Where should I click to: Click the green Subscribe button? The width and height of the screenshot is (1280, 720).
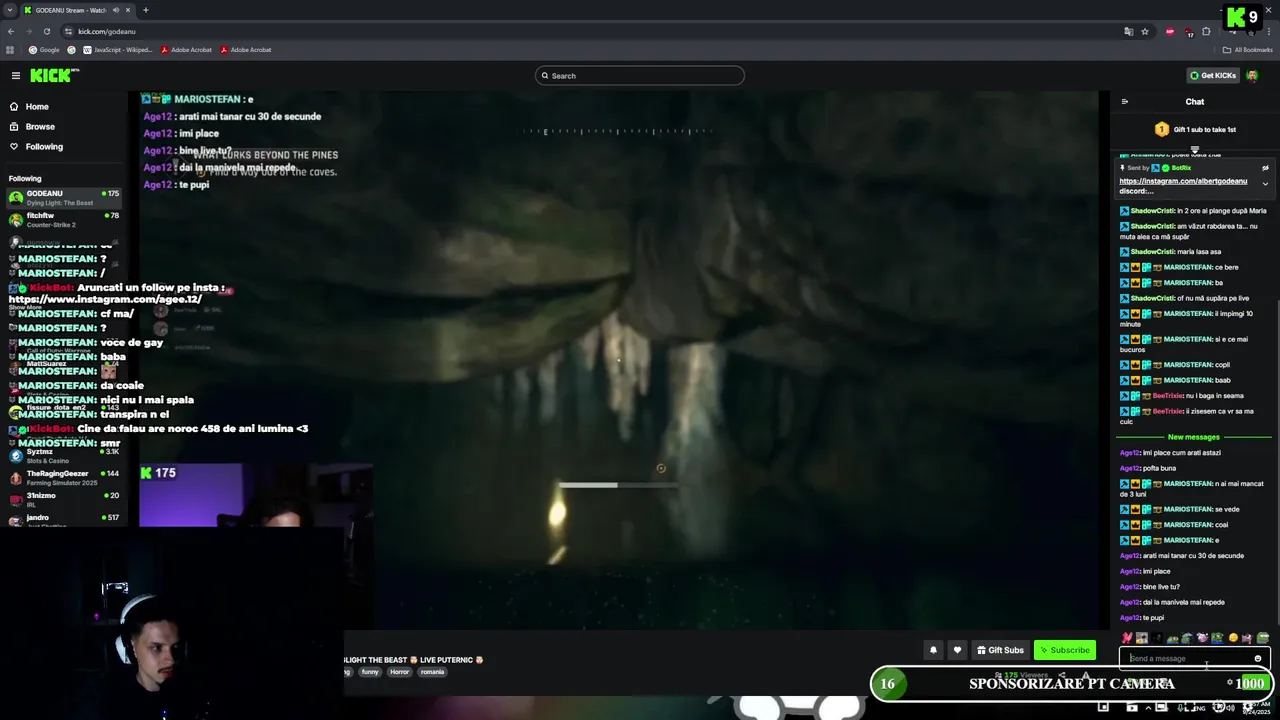pyautogui.click(x=1065, y=650)
